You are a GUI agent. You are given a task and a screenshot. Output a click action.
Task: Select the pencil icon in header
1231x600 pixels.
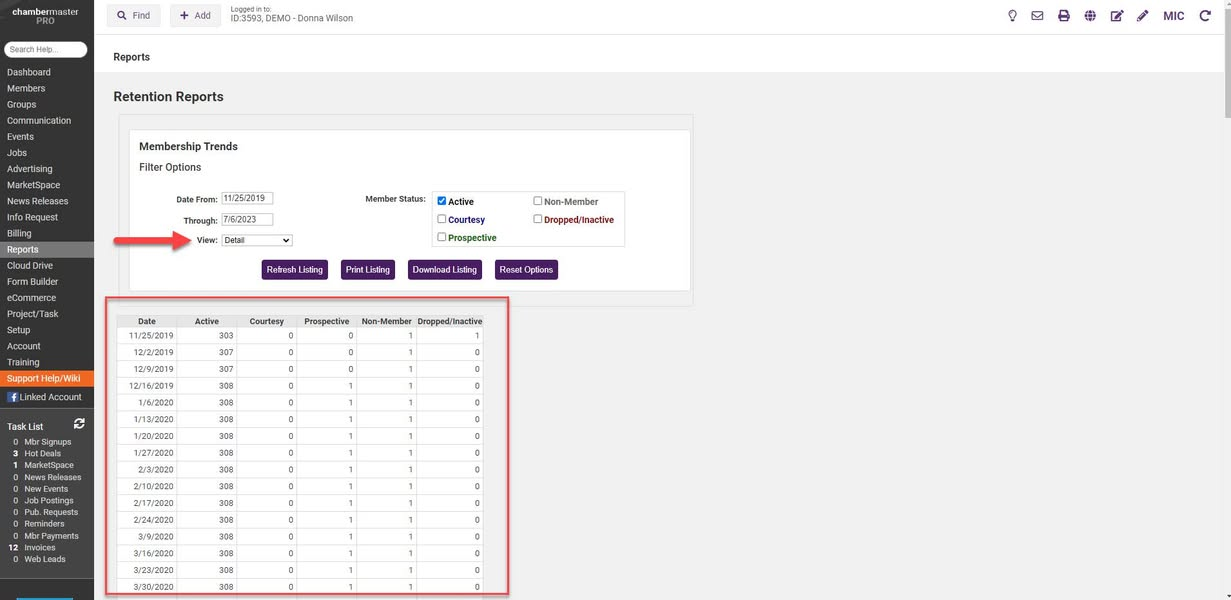tap(1143, 16)
